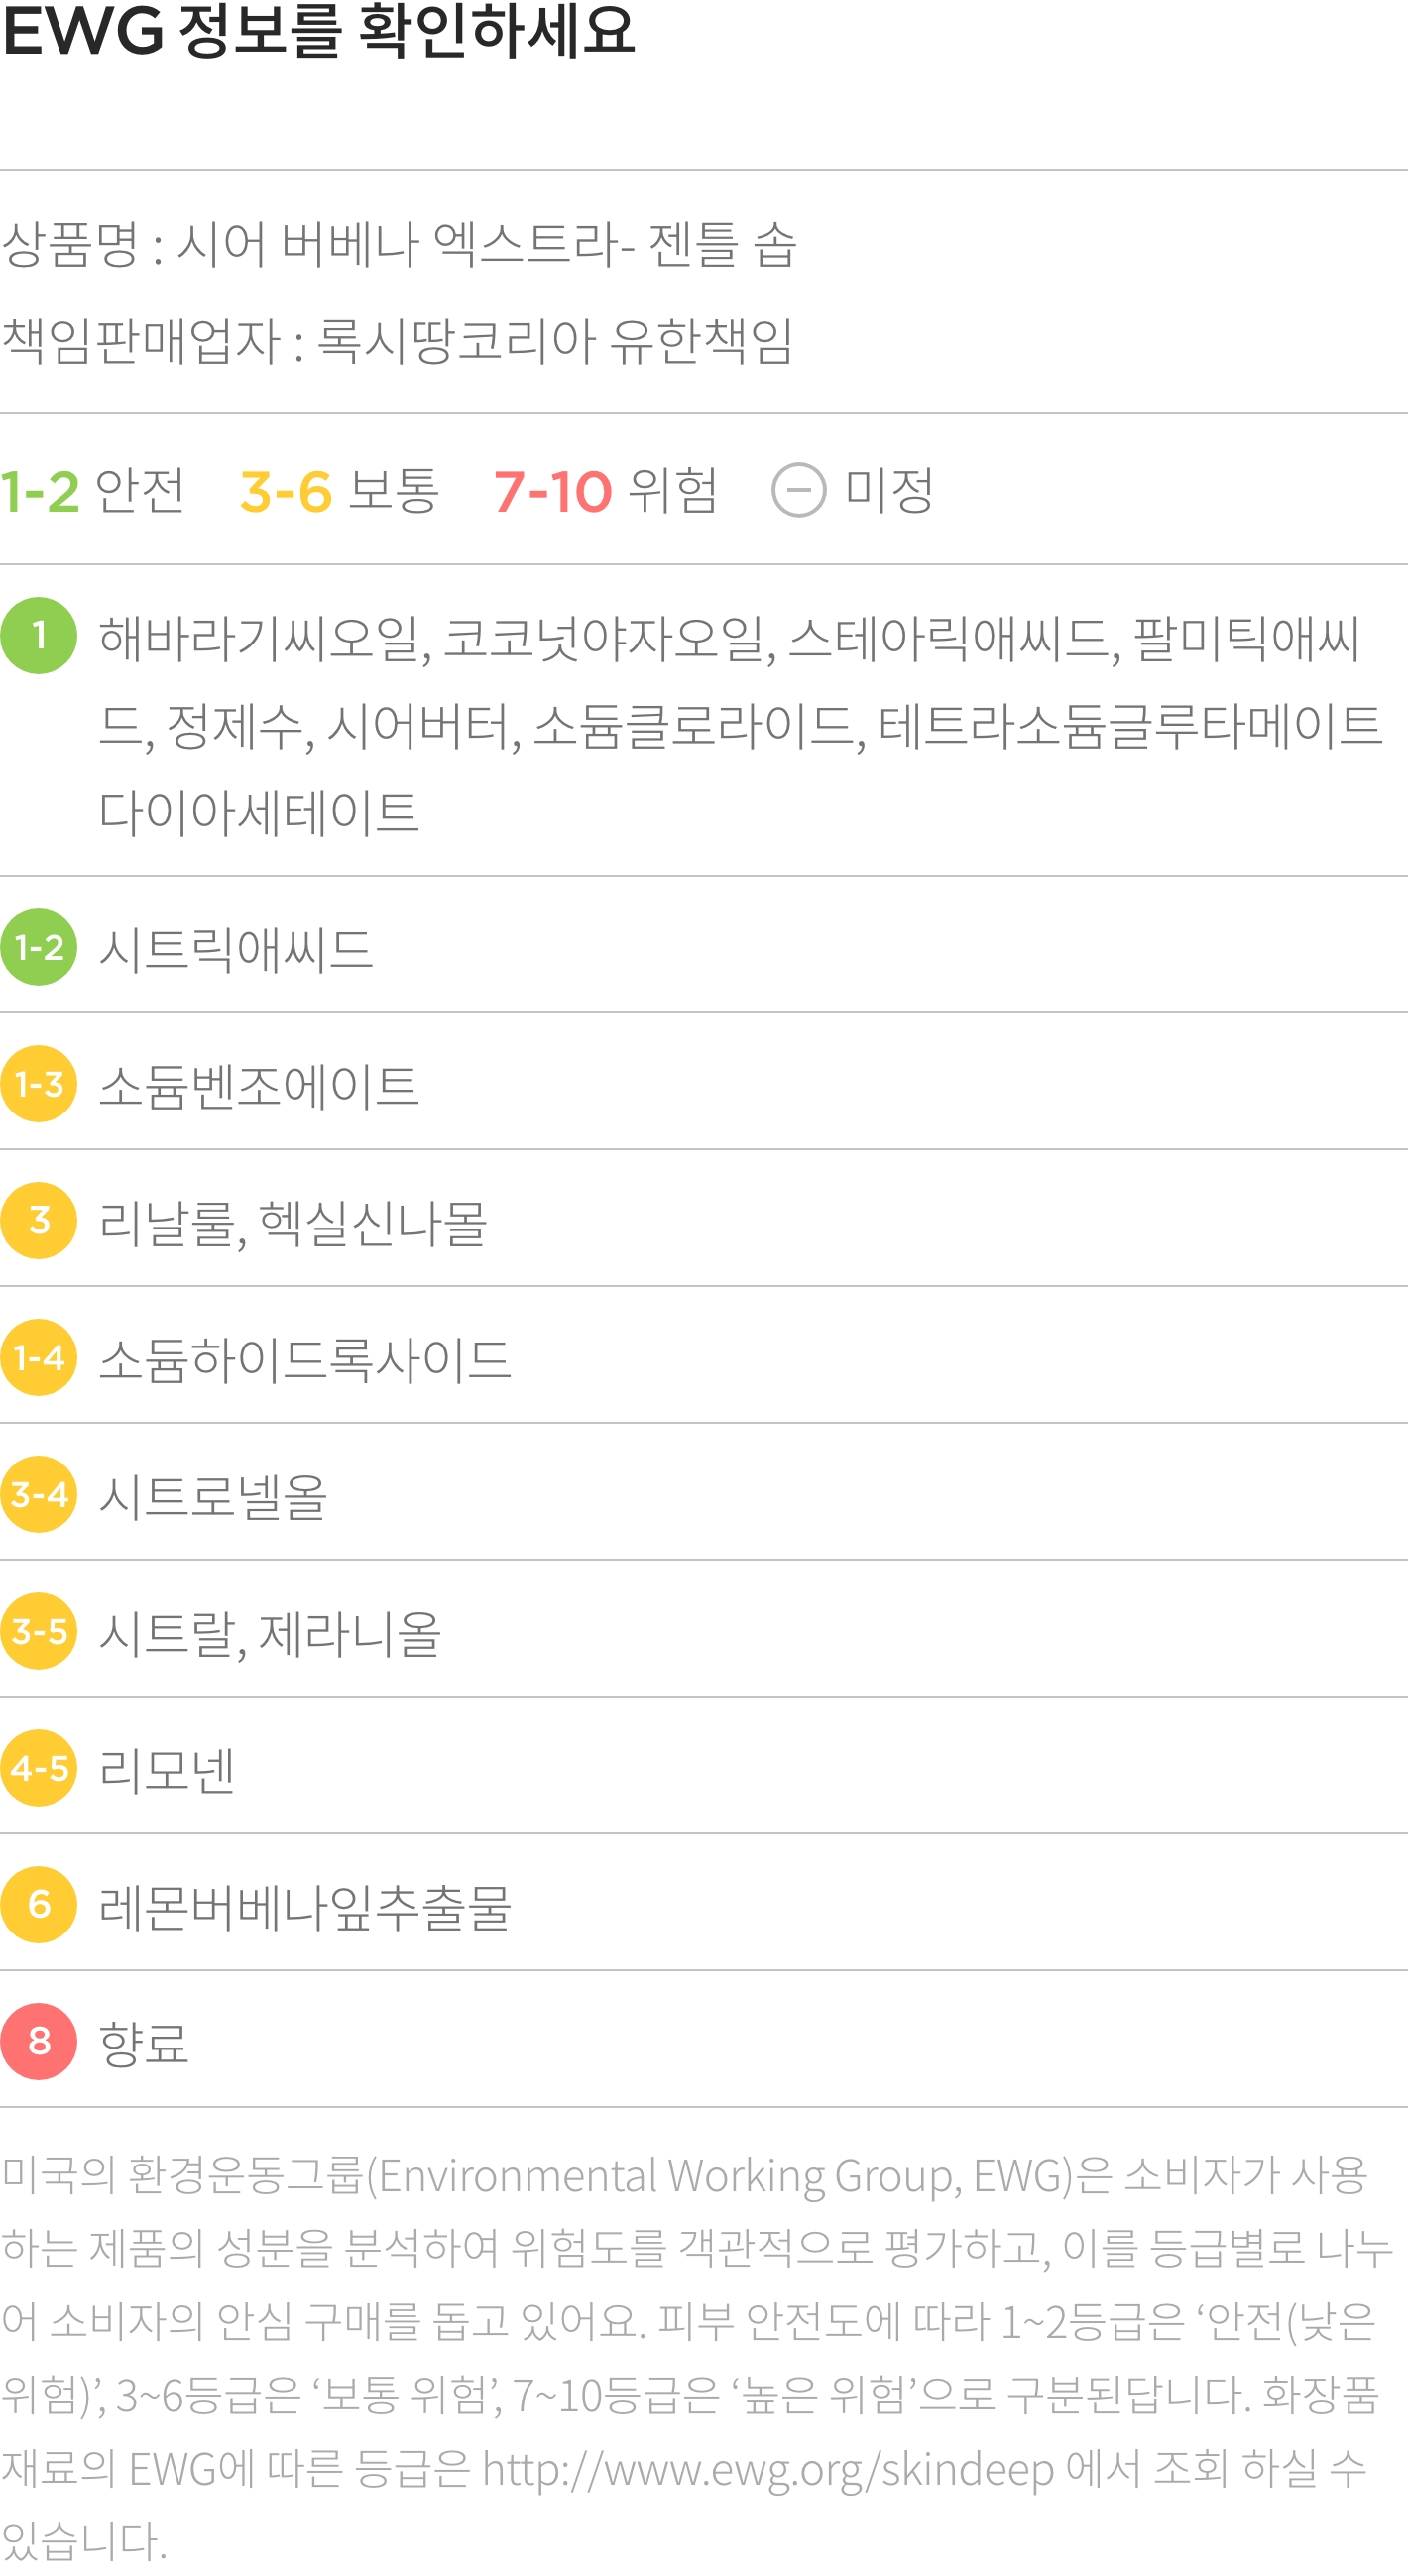Click the green 1-2 grade badge
The width and height of the screenshot is (1408, 2576).
pyautogui.click(x=39, y=947)
